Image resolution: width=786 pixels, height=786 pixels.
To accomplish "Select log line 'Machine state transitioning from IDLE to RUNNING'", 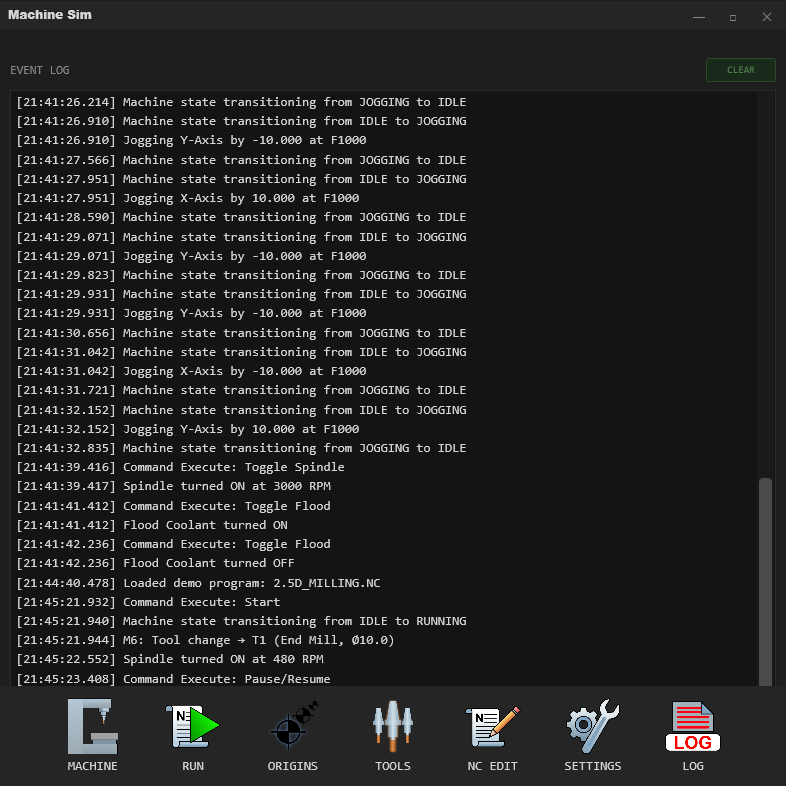I will pos(241,621).
